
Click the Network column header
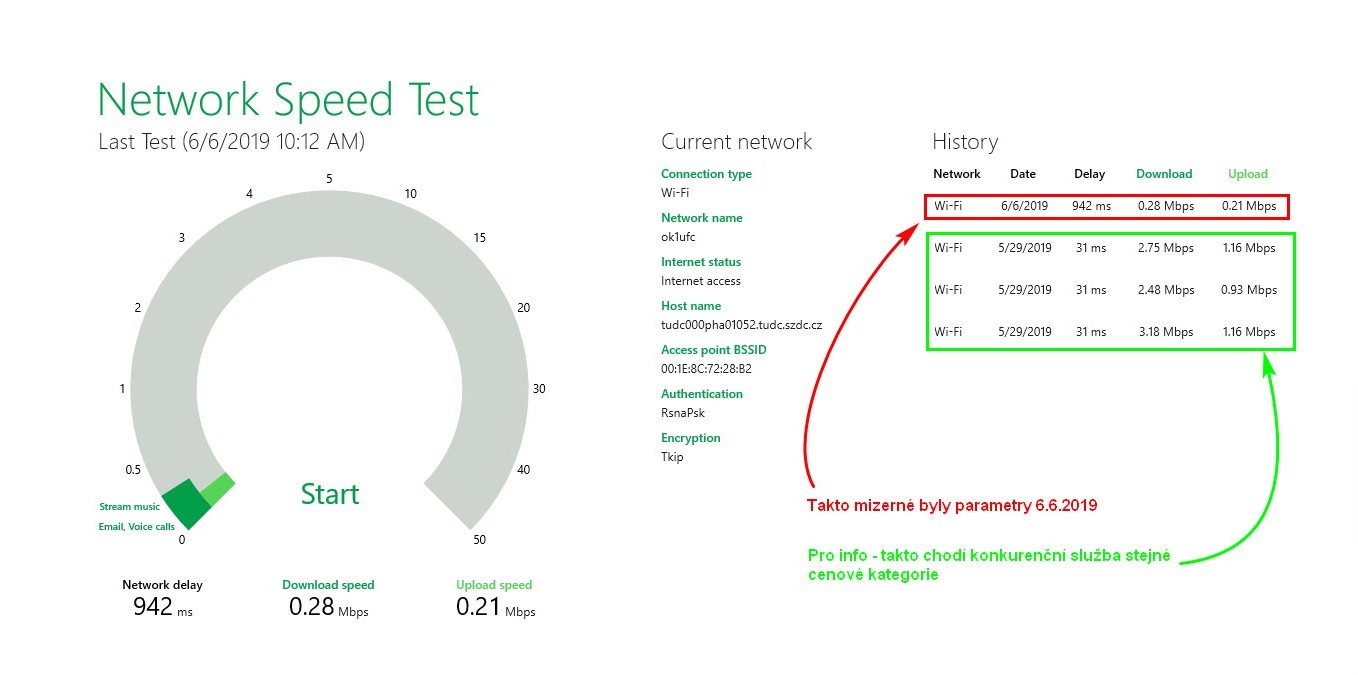click(x=956, y=174)
